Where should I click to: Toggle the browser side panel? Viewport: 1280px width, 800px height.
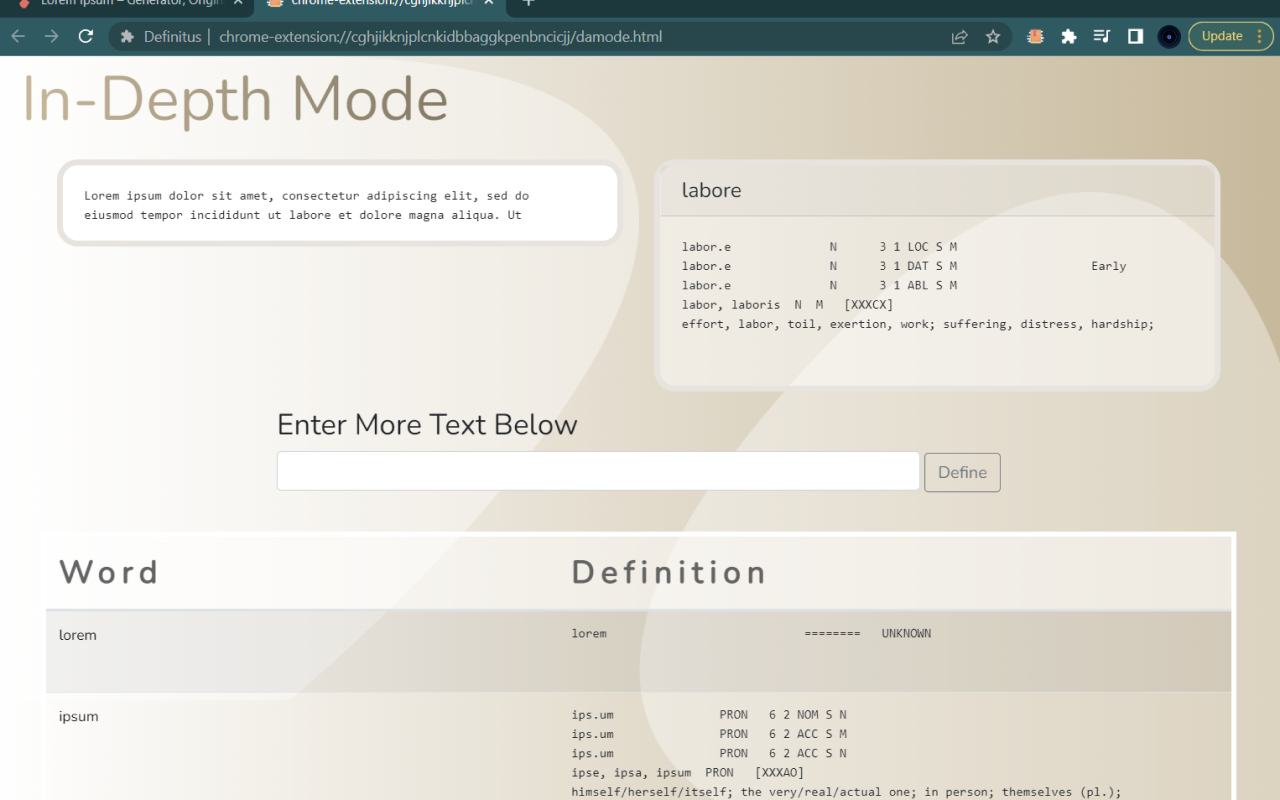pyautogui.click(x=1135, y=37)
